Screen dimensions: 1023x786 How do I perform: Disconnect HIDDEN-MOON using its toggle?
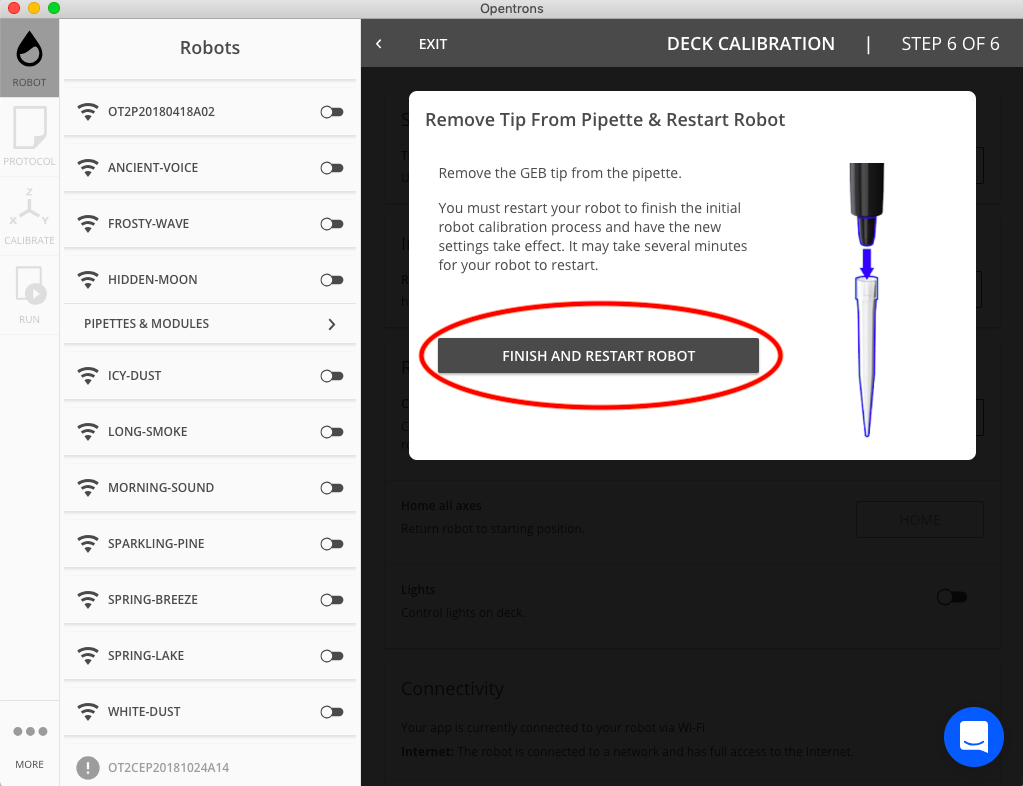[x=332, y=280]
